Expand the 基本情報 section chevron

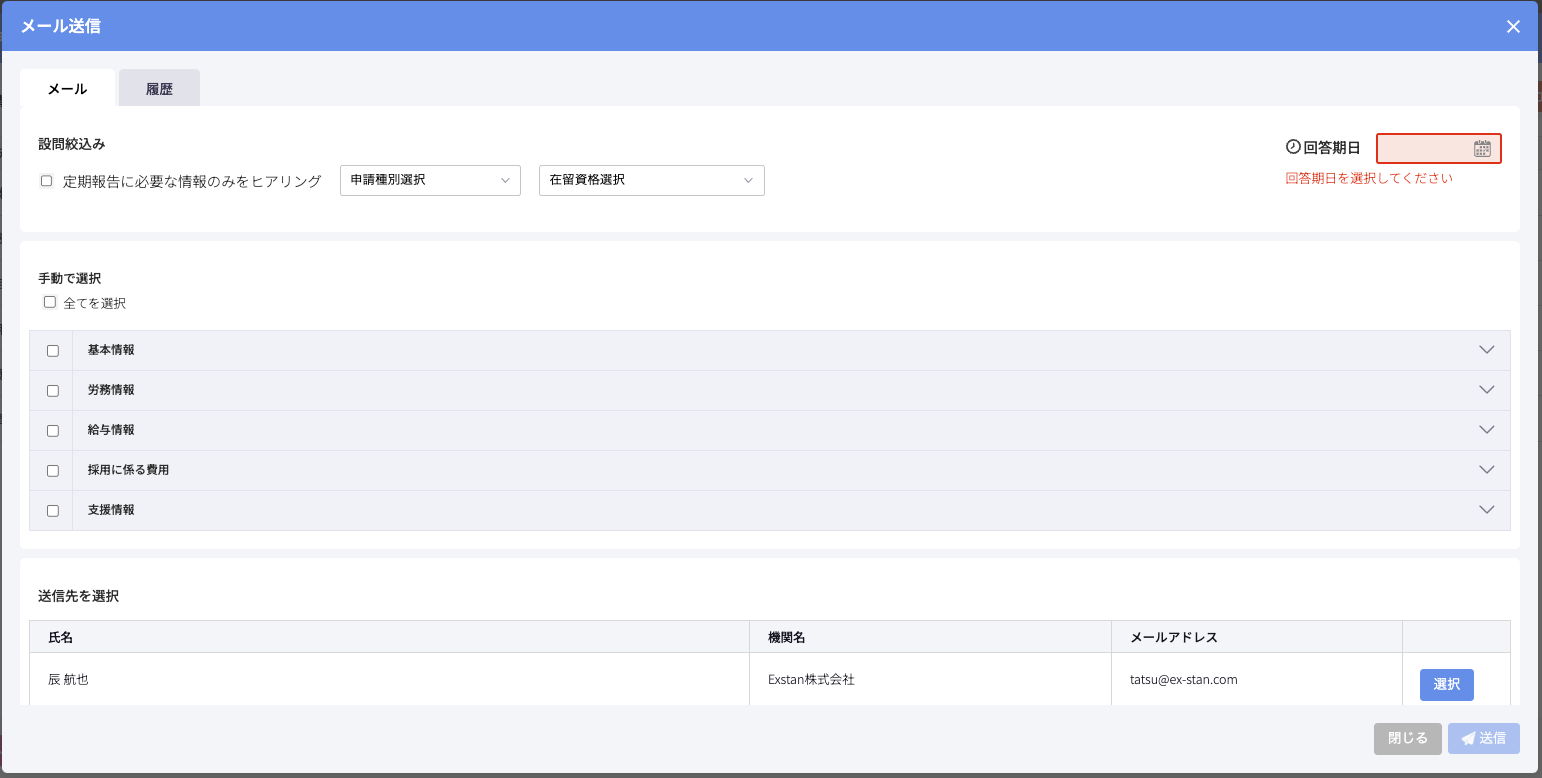(x=1486, y=350)
